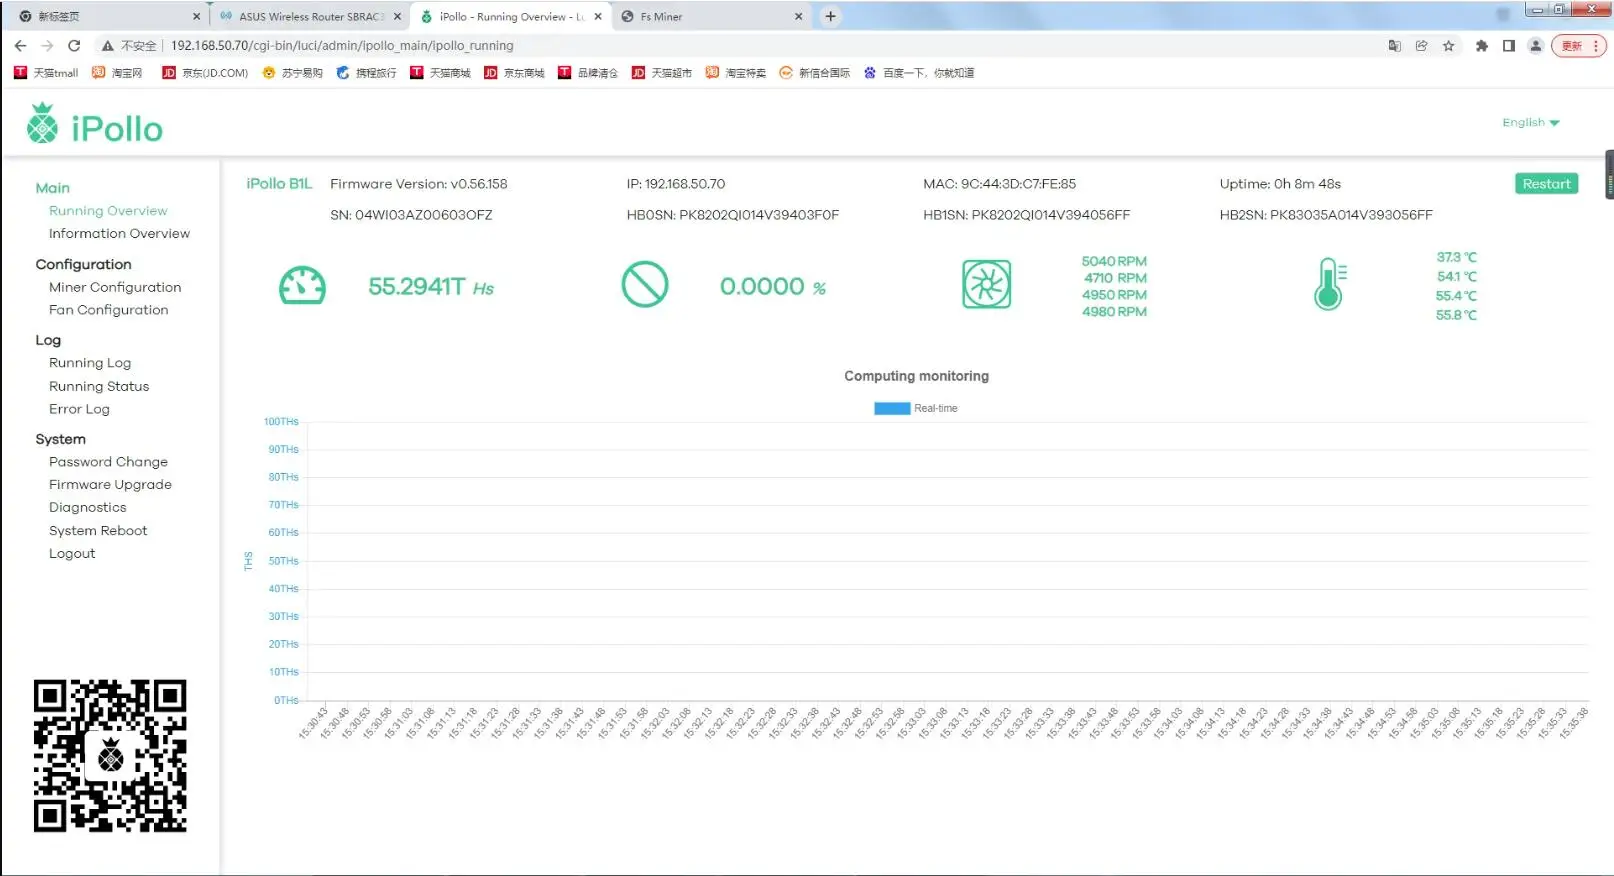Click the iPollo B1L model label
Image resolution: width=1614 pixels, height=876 pixels.
[x=279, y=184]
